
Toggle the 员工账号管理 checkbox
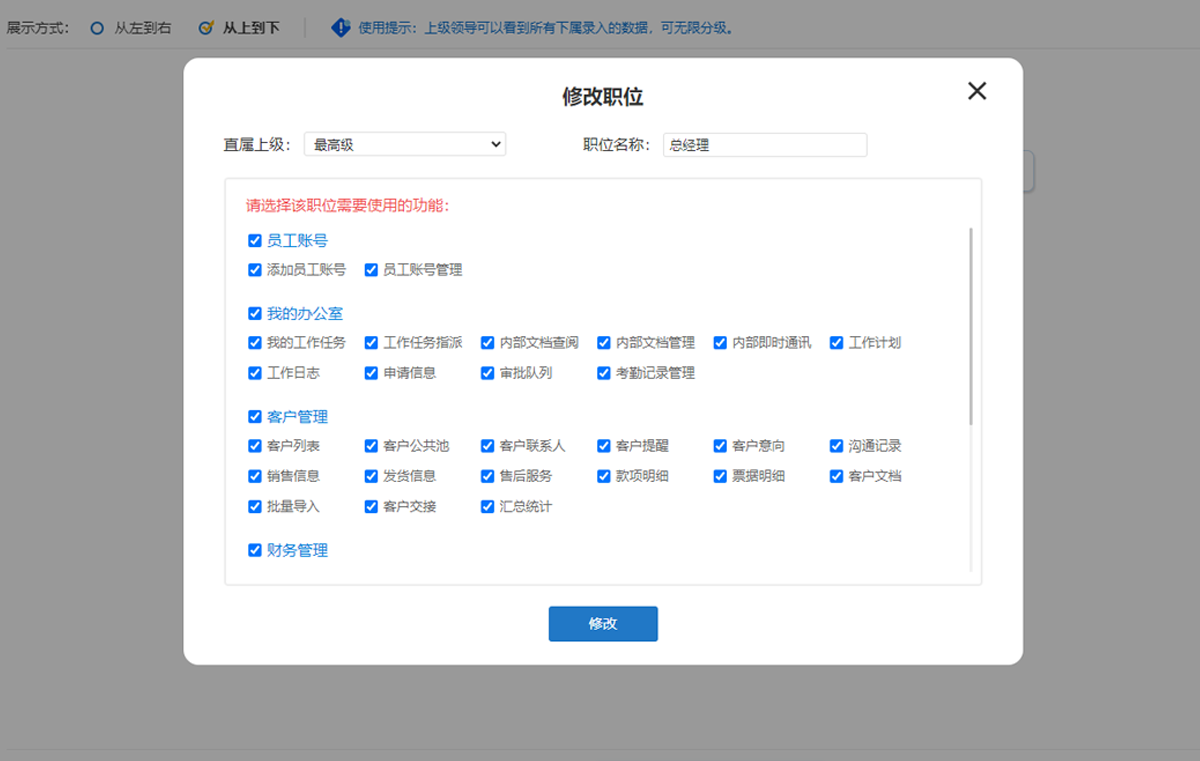click(371, 270)
